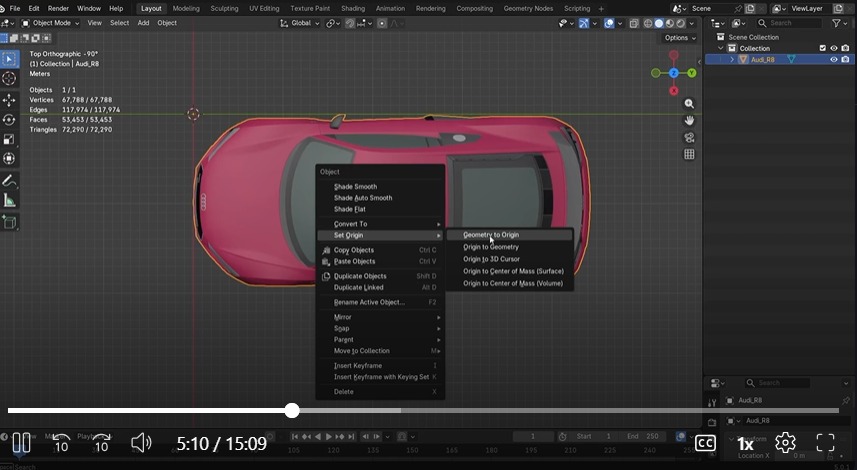Collapse Collection in outliner
Screen dimensions: 857x470
721,48
